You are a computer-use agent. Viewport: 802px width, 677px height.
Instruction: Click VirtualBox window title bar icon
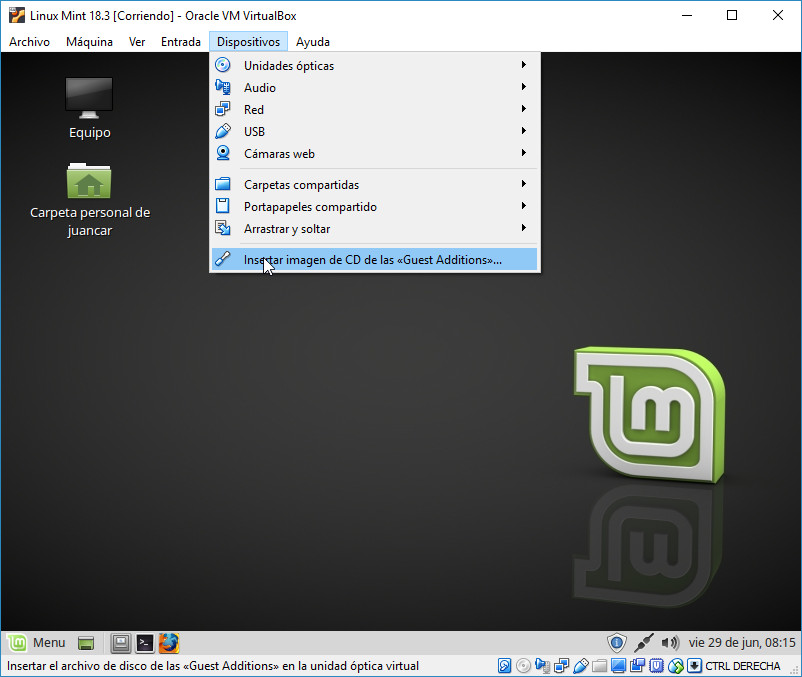17,15
